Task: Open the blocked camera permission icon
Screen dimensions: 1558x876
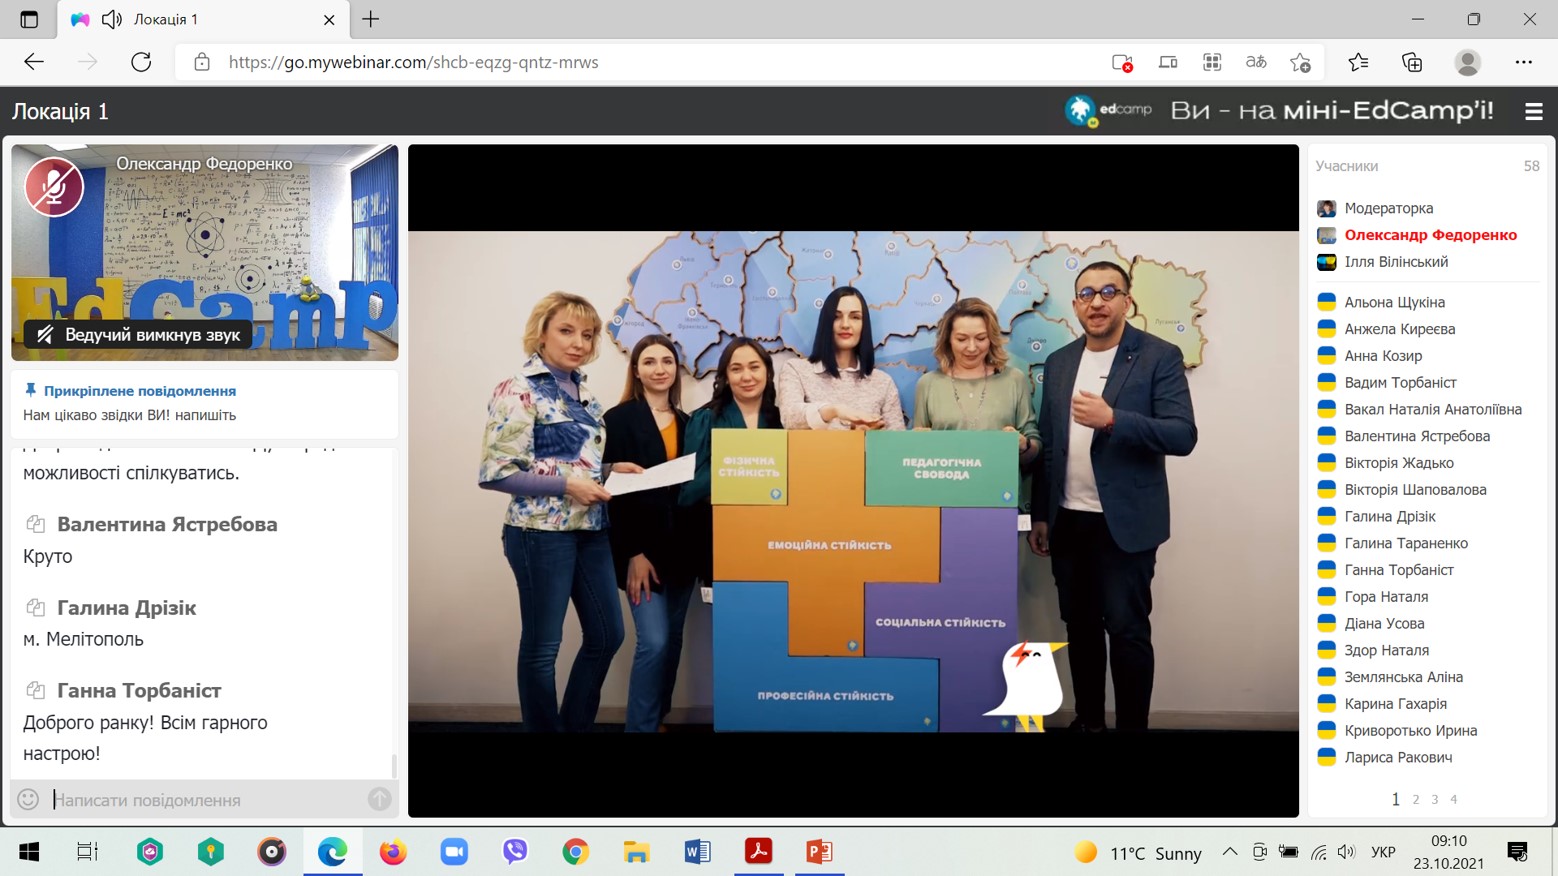Action: (x=1122, y=62)
